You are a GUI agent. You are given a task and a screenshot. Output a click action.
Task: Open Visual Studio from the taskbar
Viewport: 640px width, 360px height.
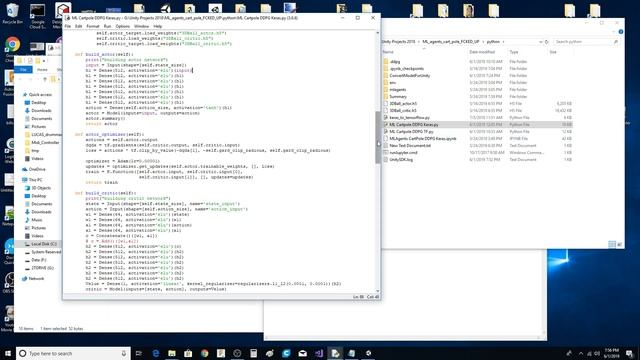[x=319, y=353]
